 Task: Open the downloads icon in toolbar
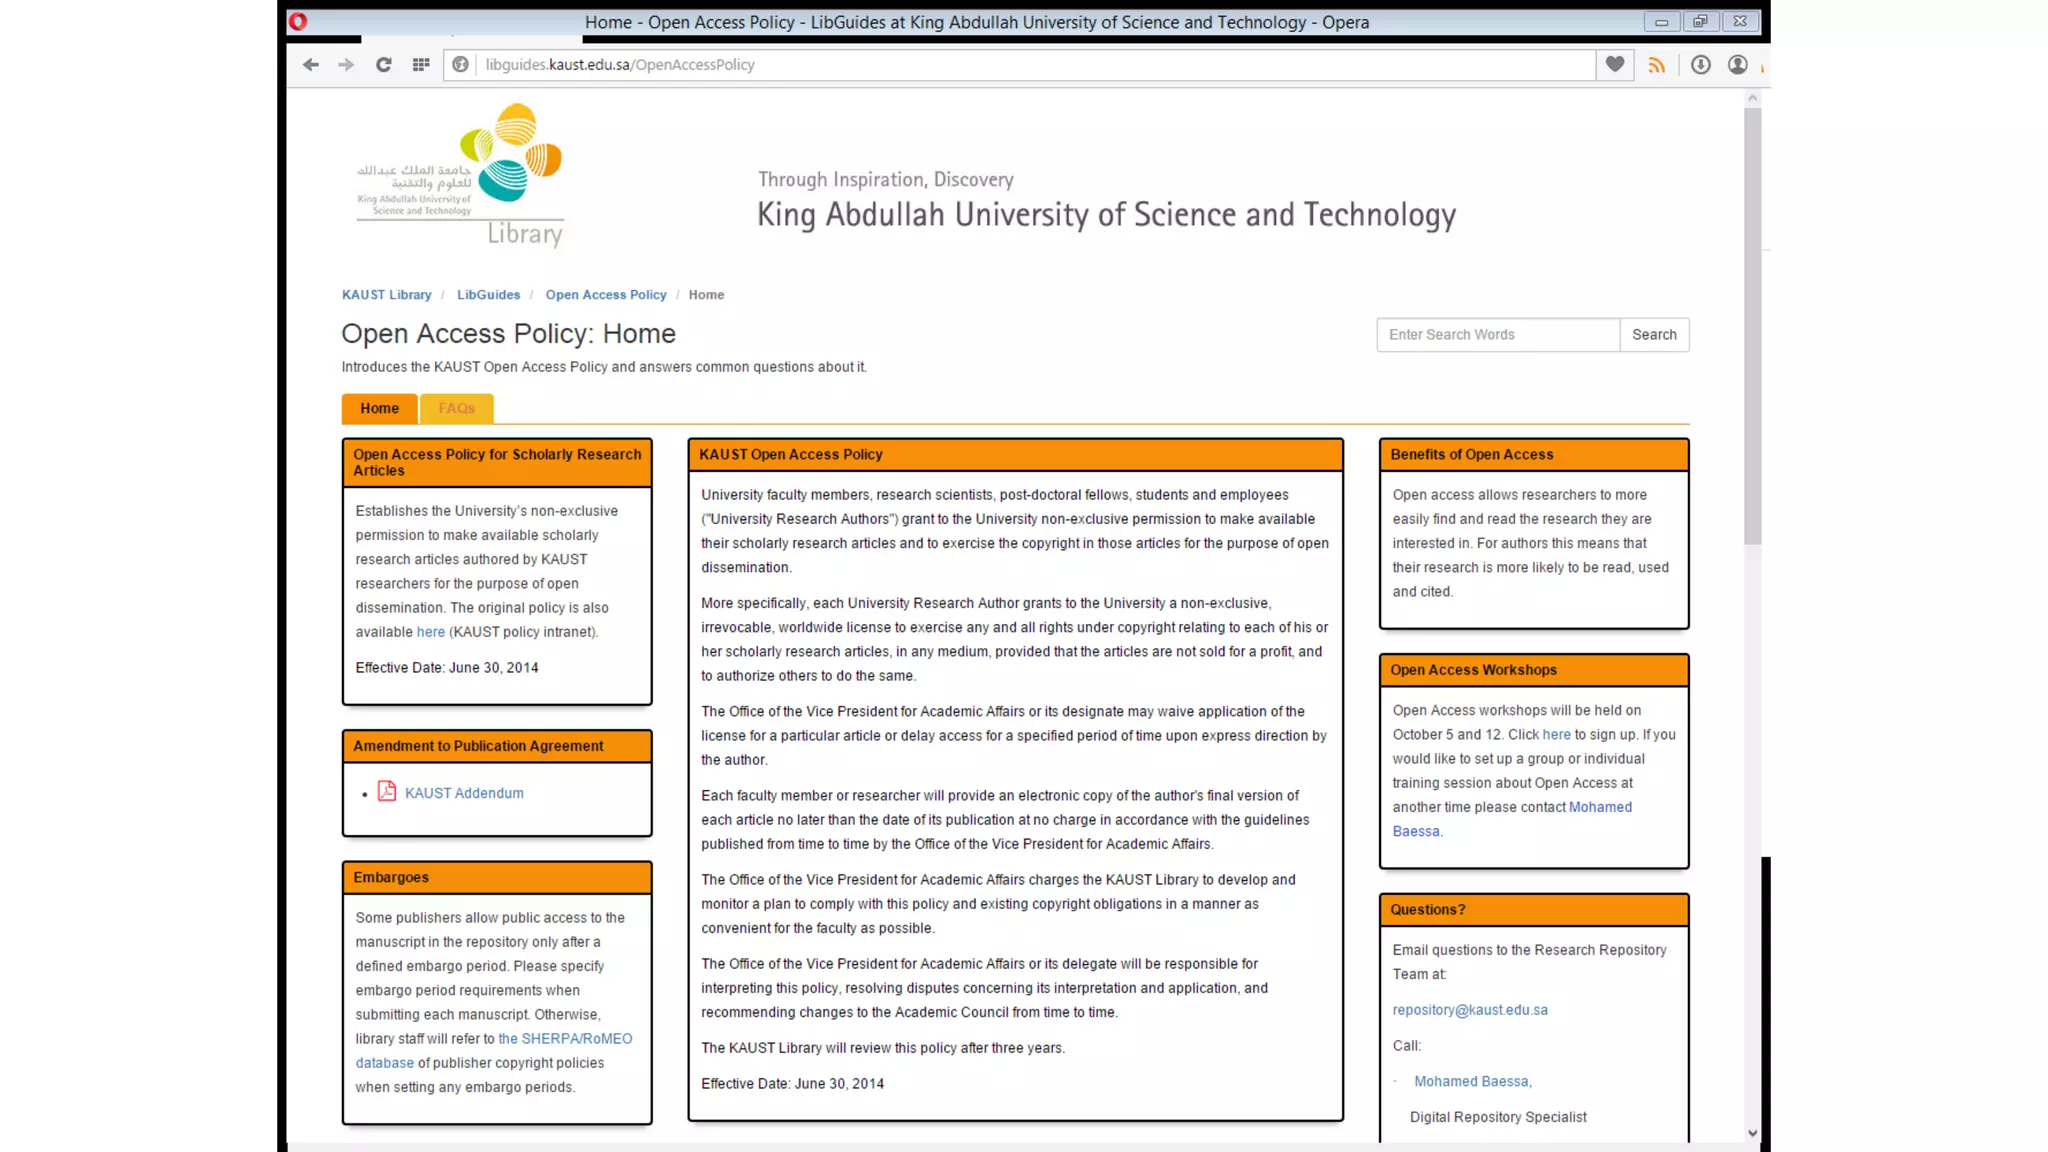click(x=1700, y=65)
